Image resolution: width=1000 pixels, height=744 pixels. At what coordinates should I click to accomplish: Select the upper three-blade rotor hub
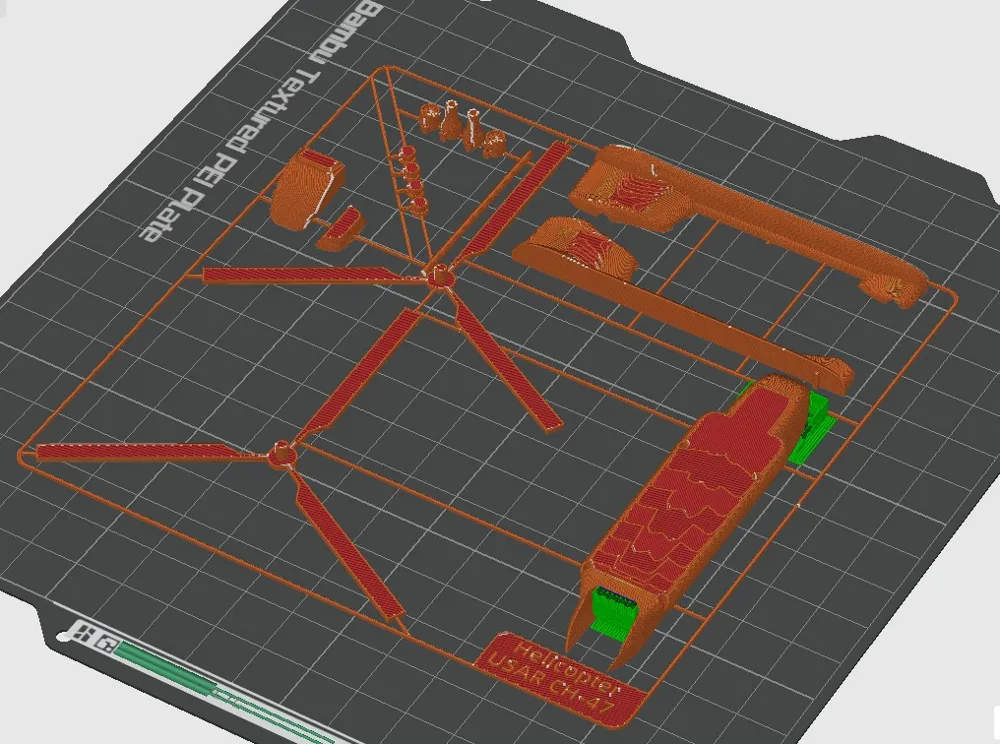[x=439, y=278]
